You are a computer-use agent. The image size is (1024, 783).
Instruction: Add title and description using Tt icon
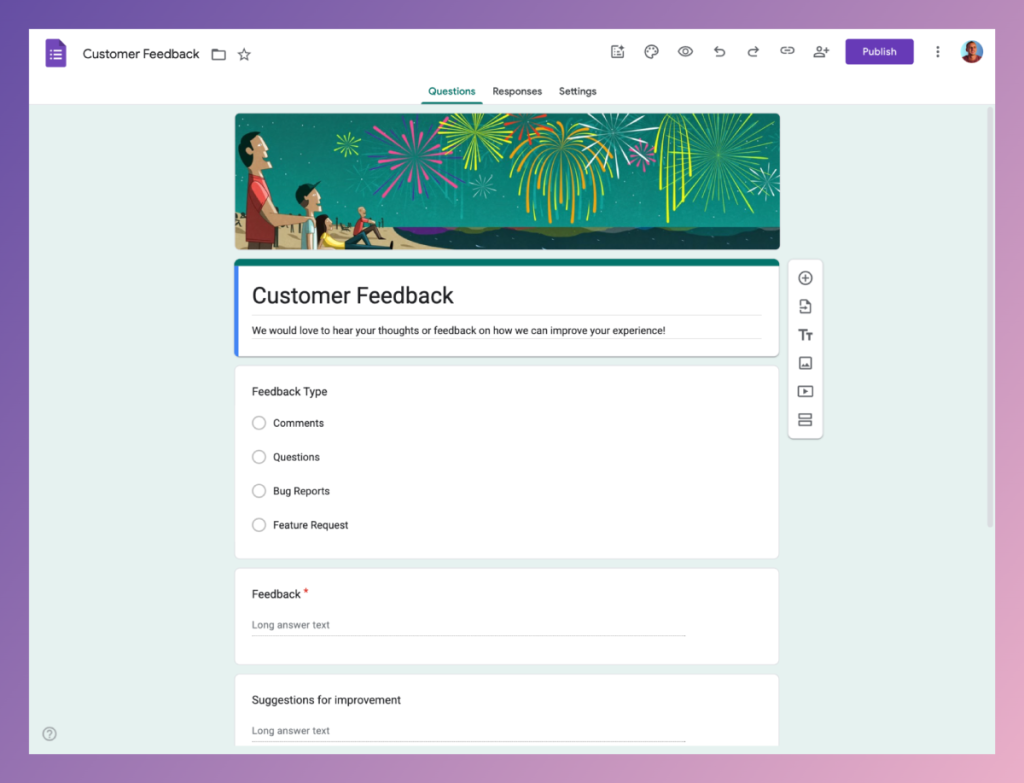(805, 334)
